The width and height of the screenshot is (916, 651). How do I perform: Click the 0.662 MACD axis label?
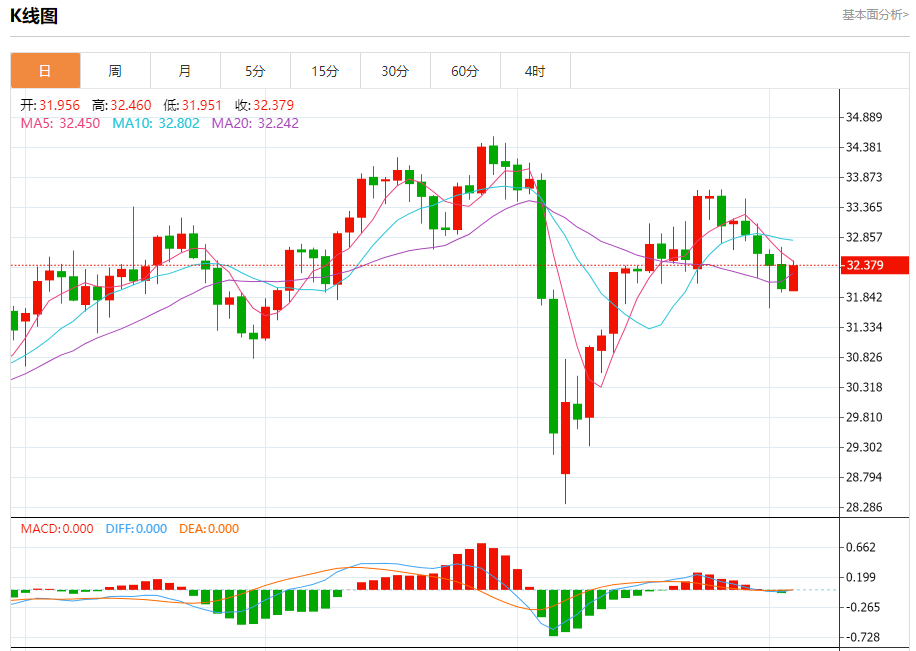(860, 547)
